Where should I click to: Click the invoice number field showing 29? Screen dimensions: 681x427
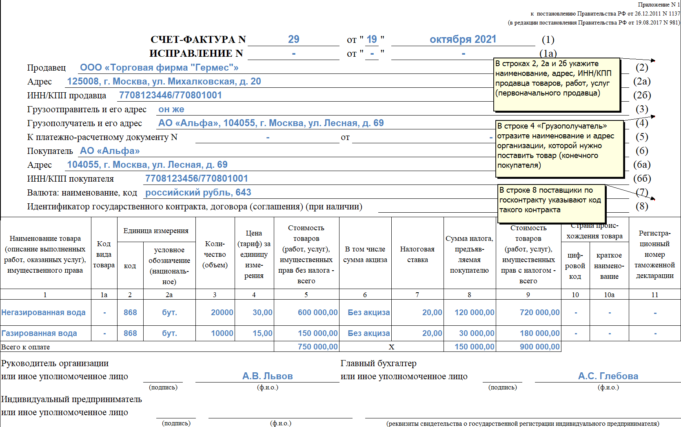coord(294,37)
